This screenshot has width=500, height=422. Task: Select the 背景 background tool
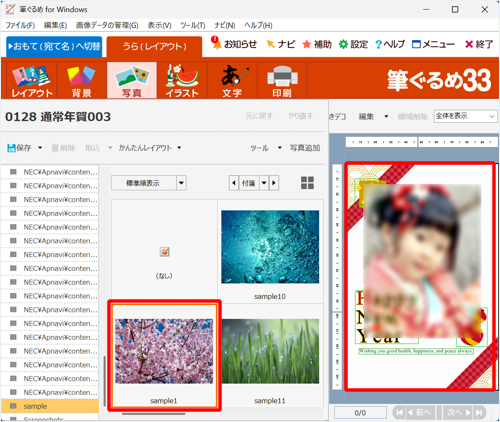(x=81, y=80)
